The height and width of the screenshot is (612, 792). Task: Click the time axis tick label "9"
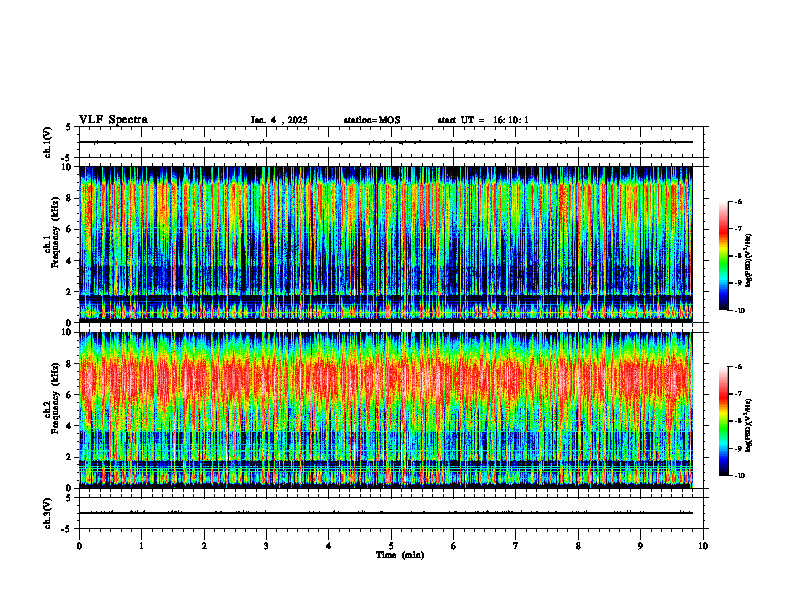(640, 546)
